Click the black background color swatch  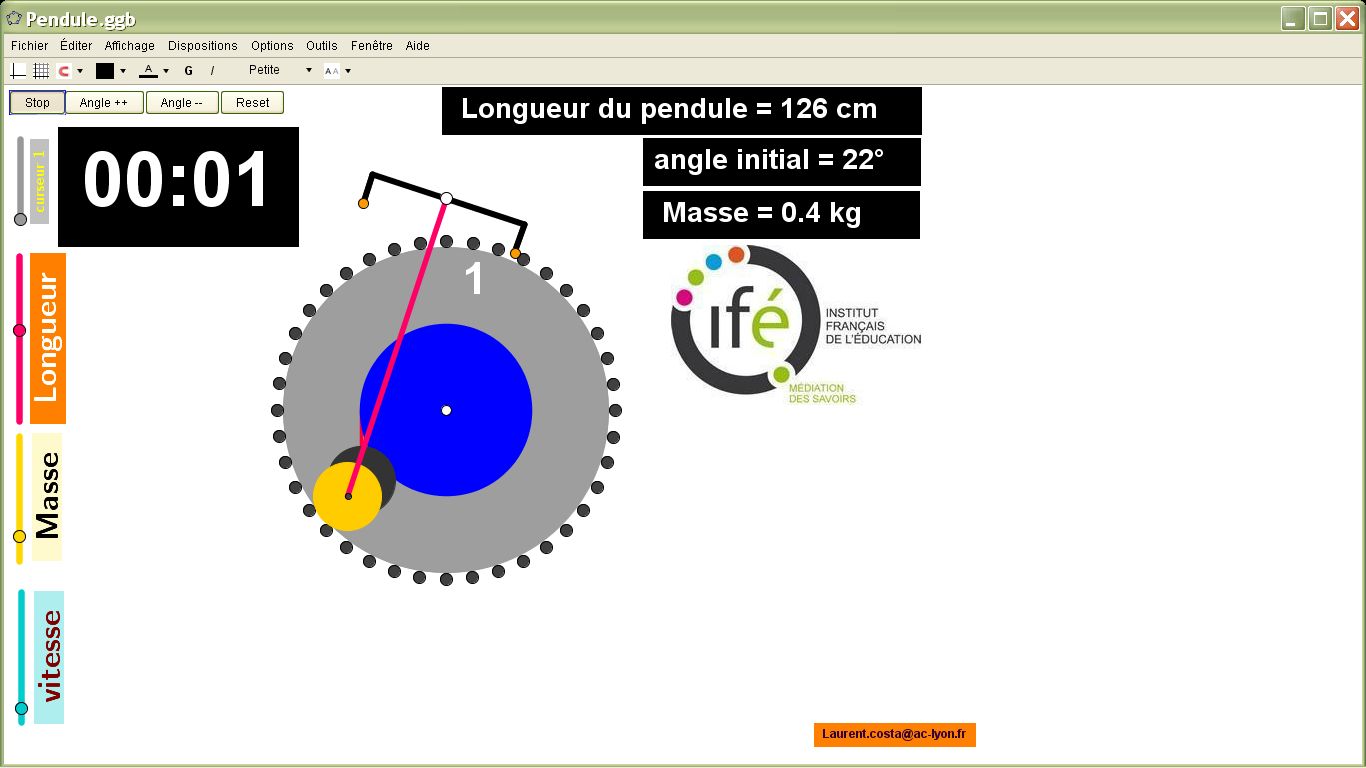pos(104,71)
